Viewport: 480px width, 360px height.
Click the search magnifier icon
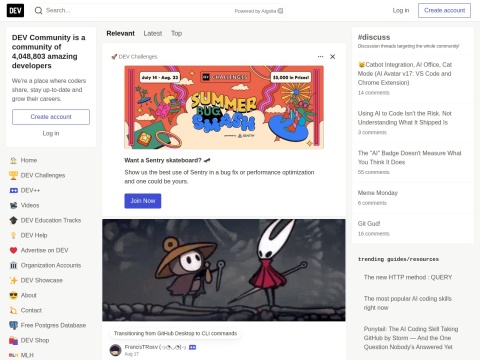point(39,11)
